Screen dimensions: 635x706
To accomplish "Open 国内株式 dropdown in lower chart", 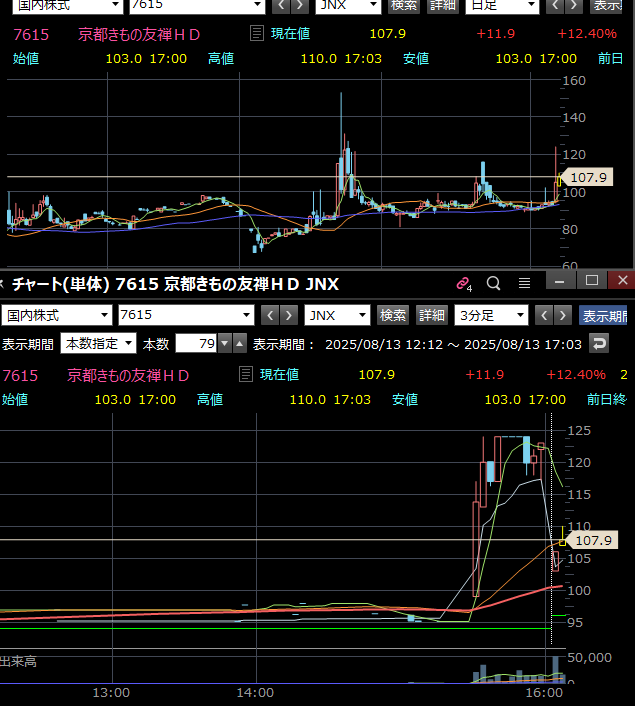I will tap(57, 315).
